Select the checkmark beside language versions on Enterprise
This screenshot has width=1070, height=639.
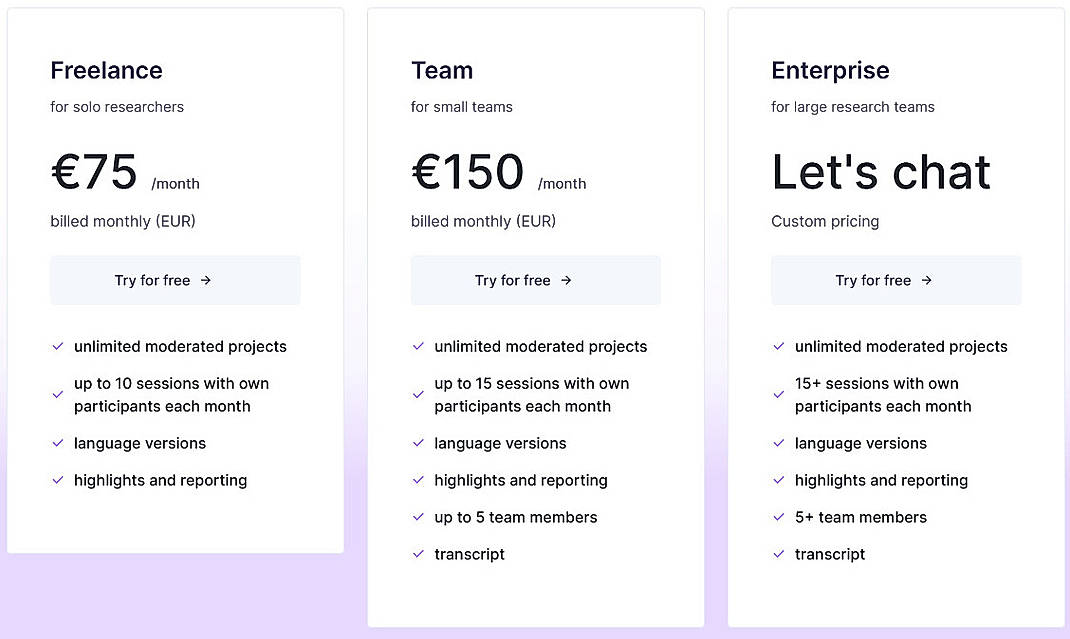click(779, 443)
